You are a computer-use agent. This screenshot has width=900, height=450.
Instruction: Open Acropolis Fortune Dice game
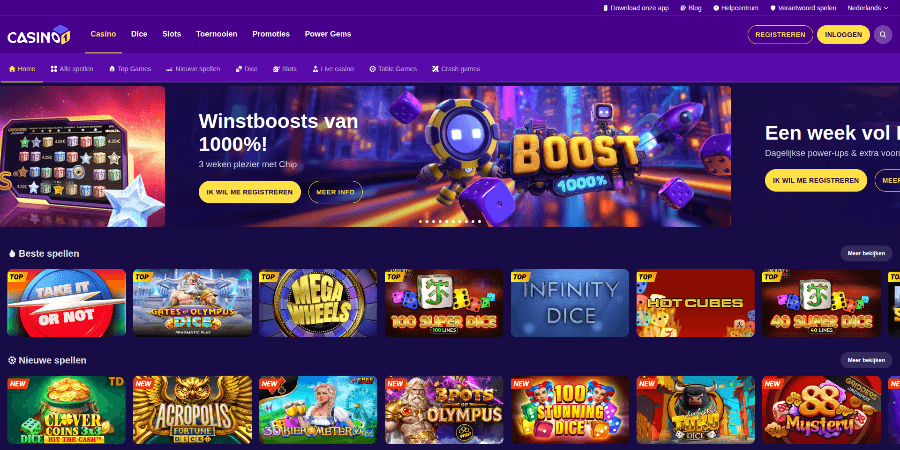[192, 410]
